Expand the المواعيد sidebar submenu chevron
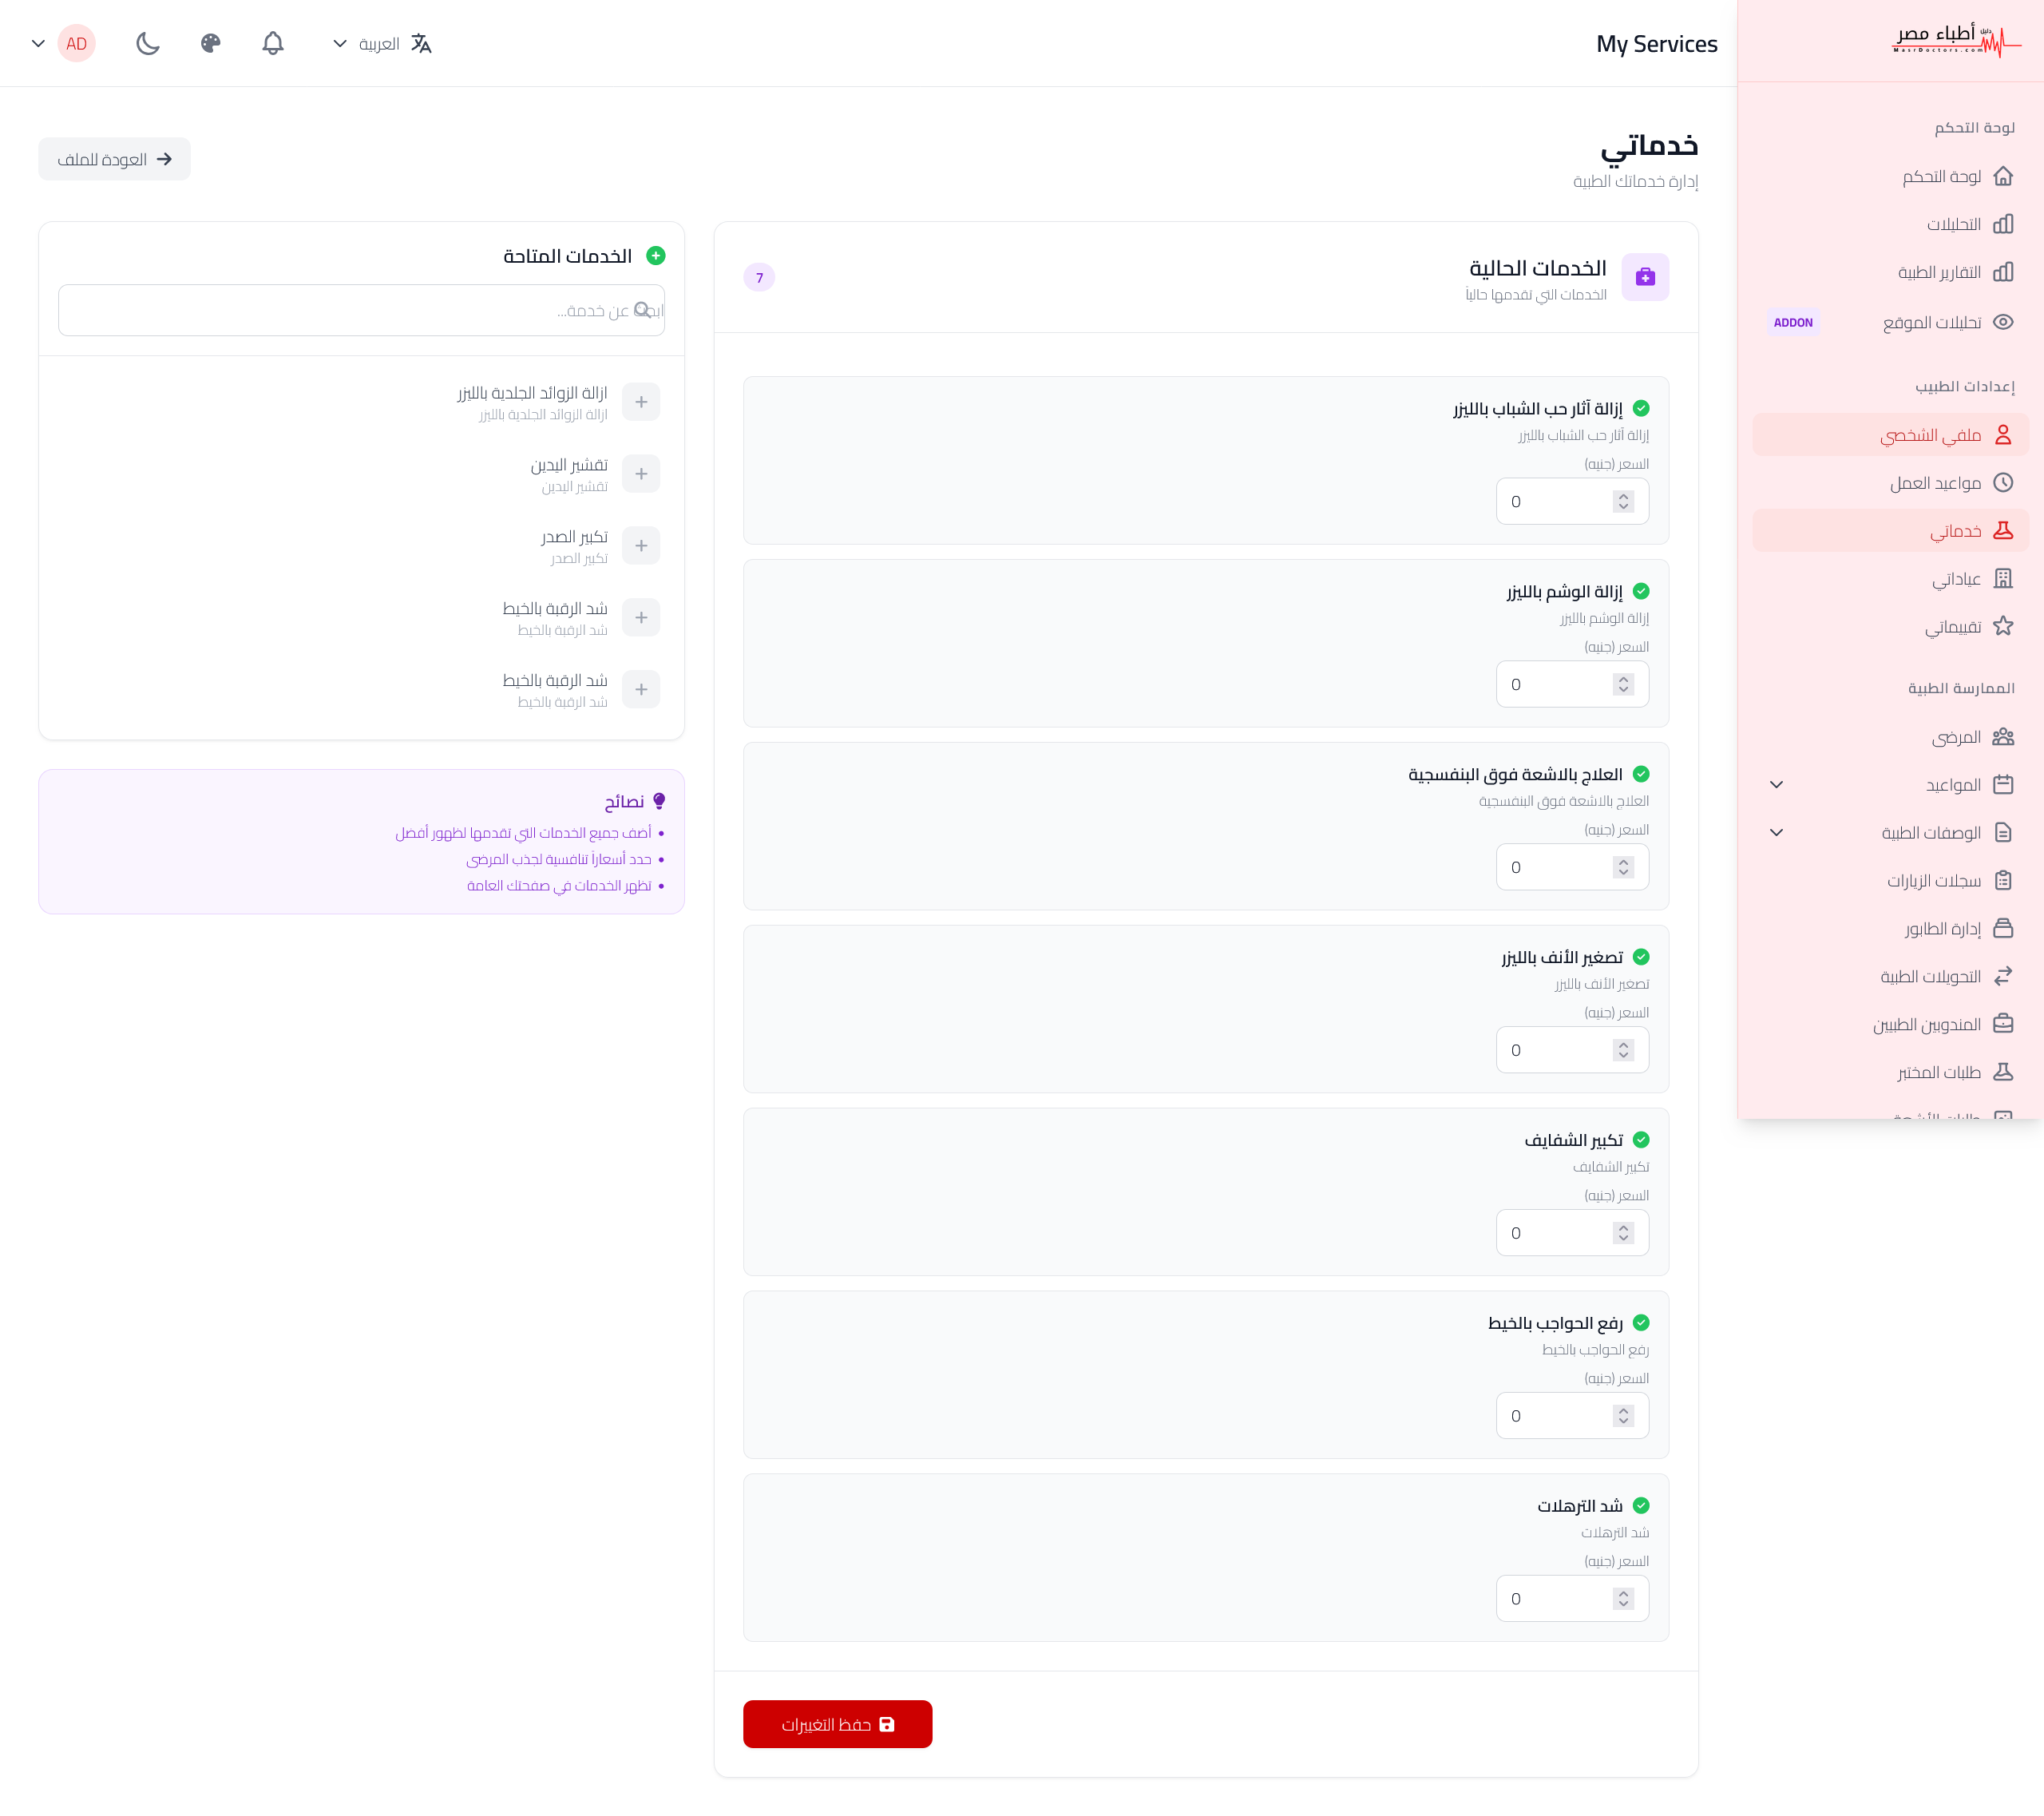Screen dimensions: 2044x1816 click(x=1776, y=785)
